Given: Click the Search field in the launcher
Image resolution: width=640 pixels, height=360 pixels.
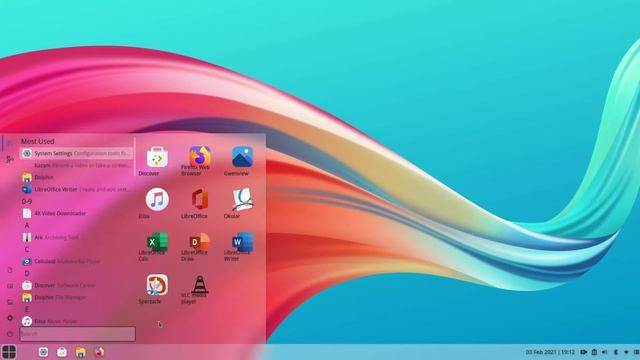Looking at the screenshot, I should [x=78, y=334].
